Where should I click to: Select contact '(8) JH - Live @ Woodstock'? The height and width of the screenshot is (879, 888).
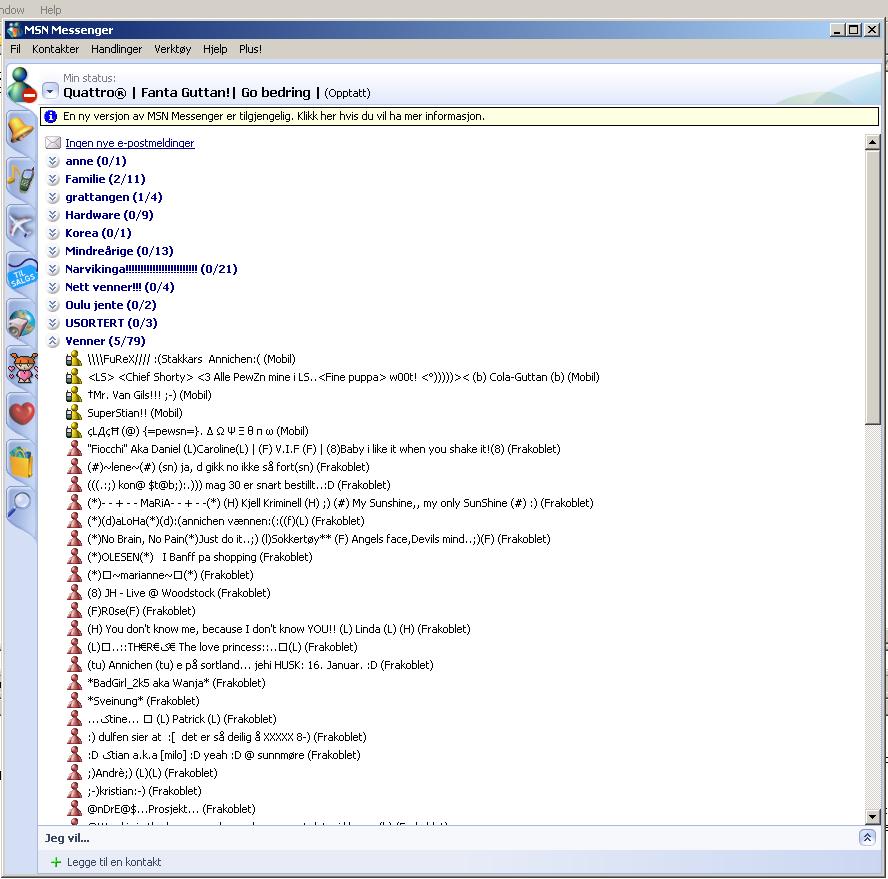[178, 592]
